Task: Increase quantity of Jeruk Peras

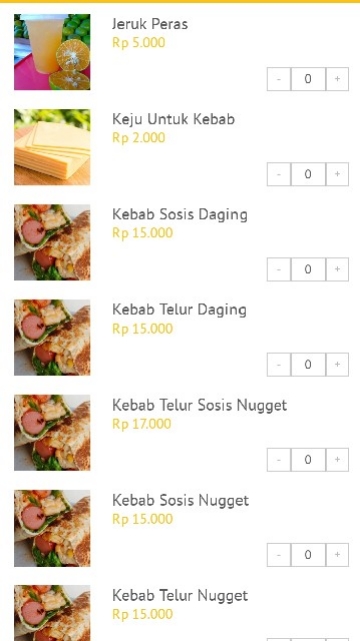Action: pyautogui.click(x=337, y=79)
